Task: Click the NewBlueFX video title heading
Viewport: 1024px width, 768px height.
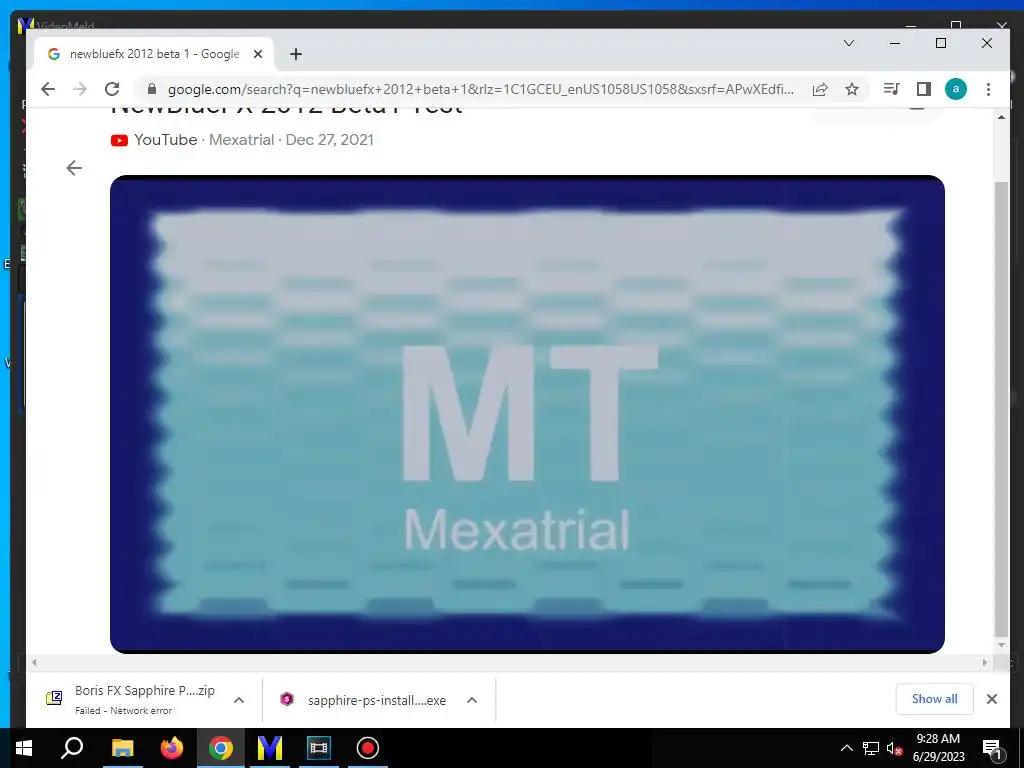Action: (x=287, y=109)
